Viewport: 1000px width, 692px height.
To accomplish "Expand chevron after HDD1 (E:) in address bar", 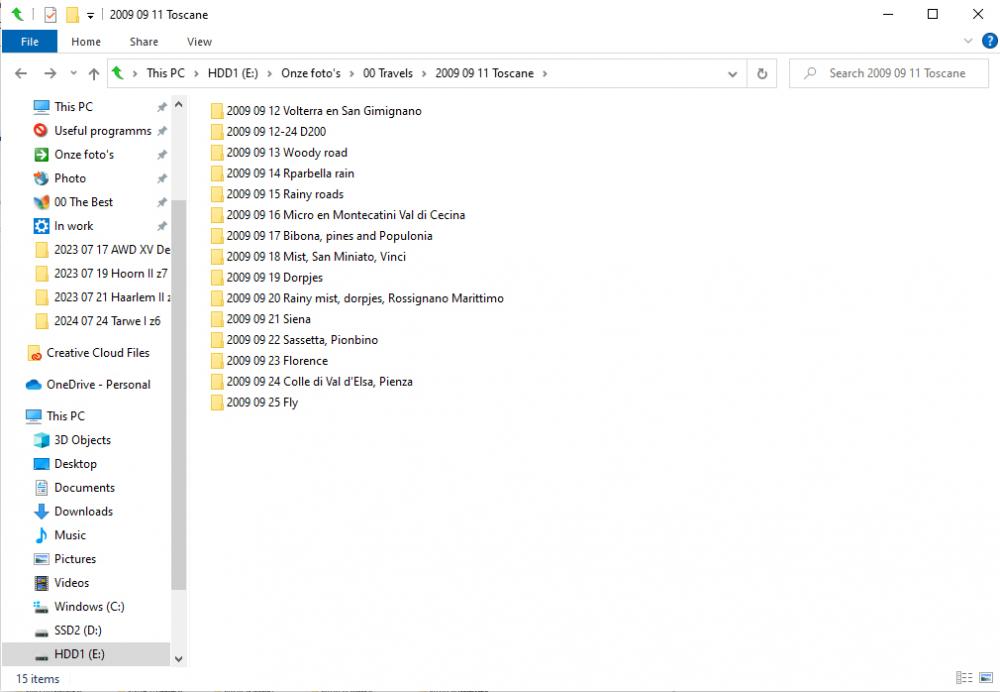I will (269, 74).
